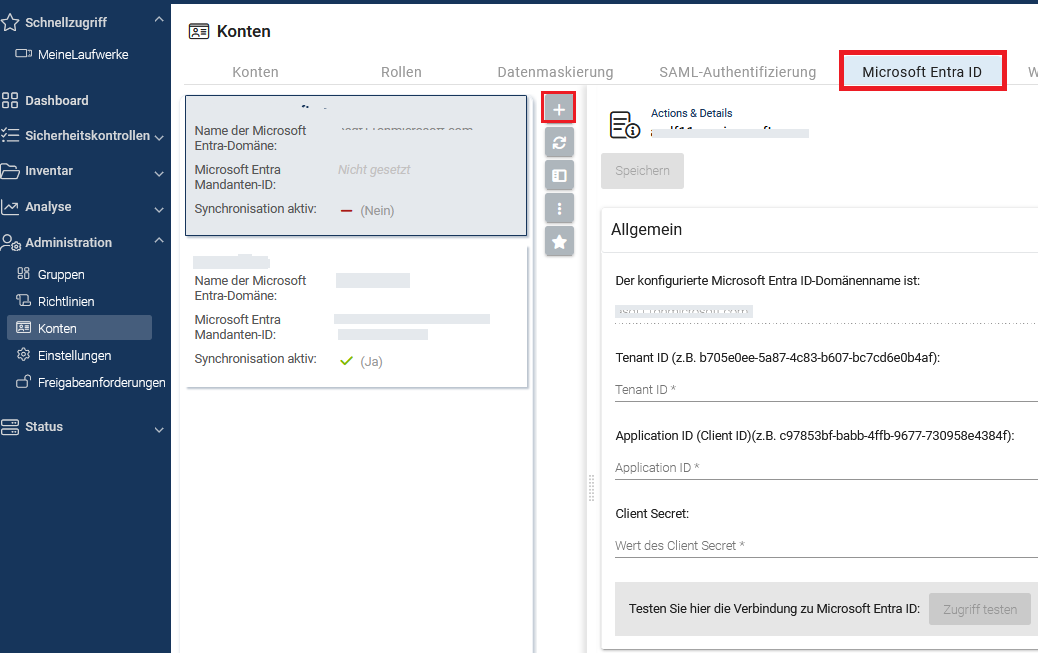Click the Inventar folder icon
This screenshot has width=1038, height=653.
click(10, 171)
